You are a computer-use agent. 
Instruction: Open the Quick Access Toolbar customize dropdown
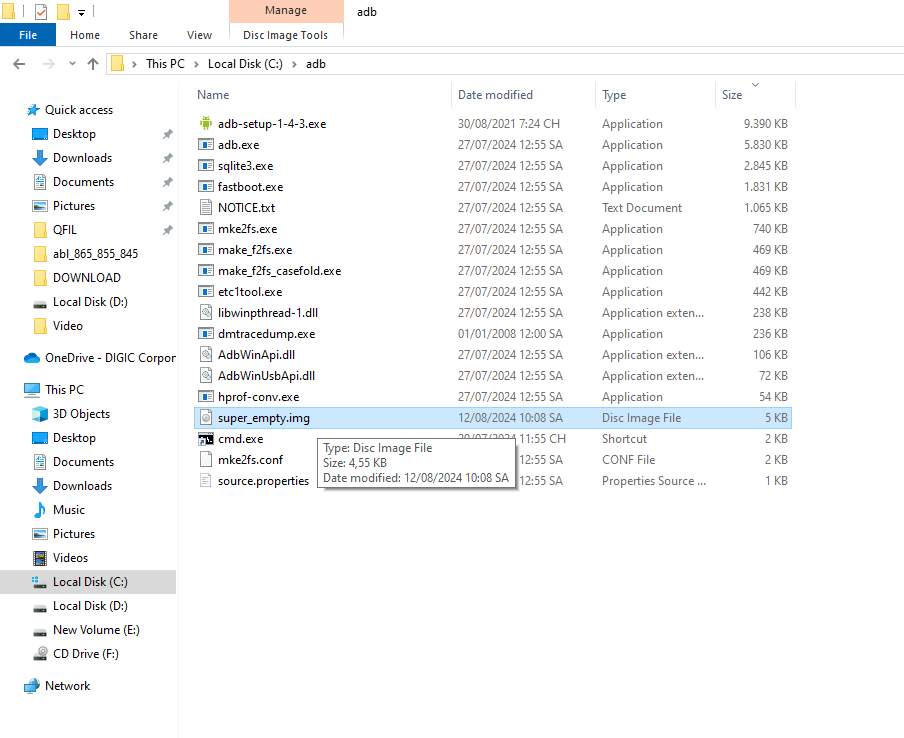81,13
